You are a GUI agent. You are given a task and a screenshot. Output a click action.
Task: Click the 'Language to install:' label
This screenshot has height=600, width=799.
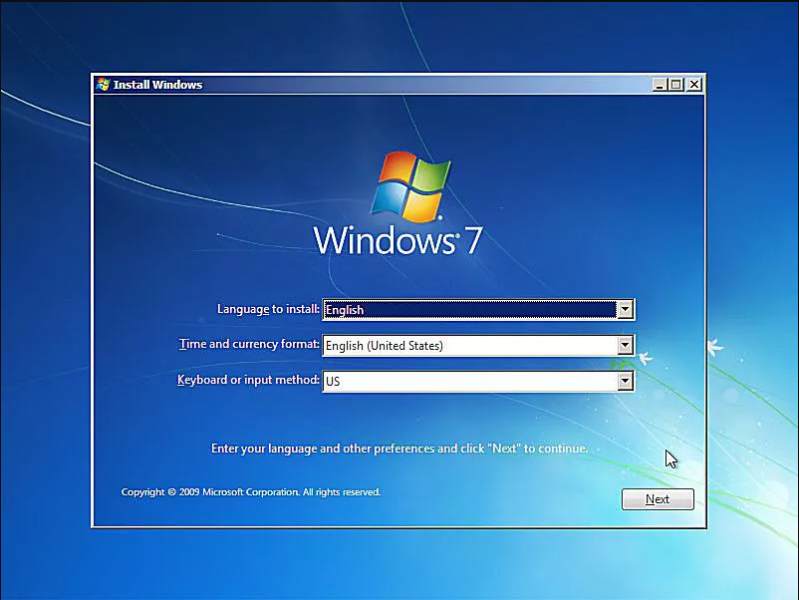268,309
